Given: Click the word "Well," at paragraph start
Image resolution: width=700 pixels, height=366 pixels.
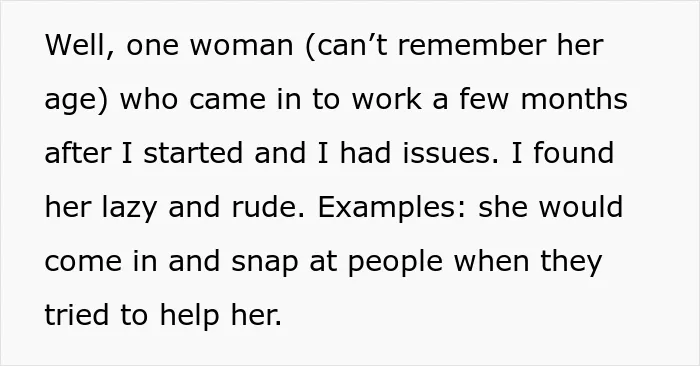Looking at the screenshot, I should point(79,46).
